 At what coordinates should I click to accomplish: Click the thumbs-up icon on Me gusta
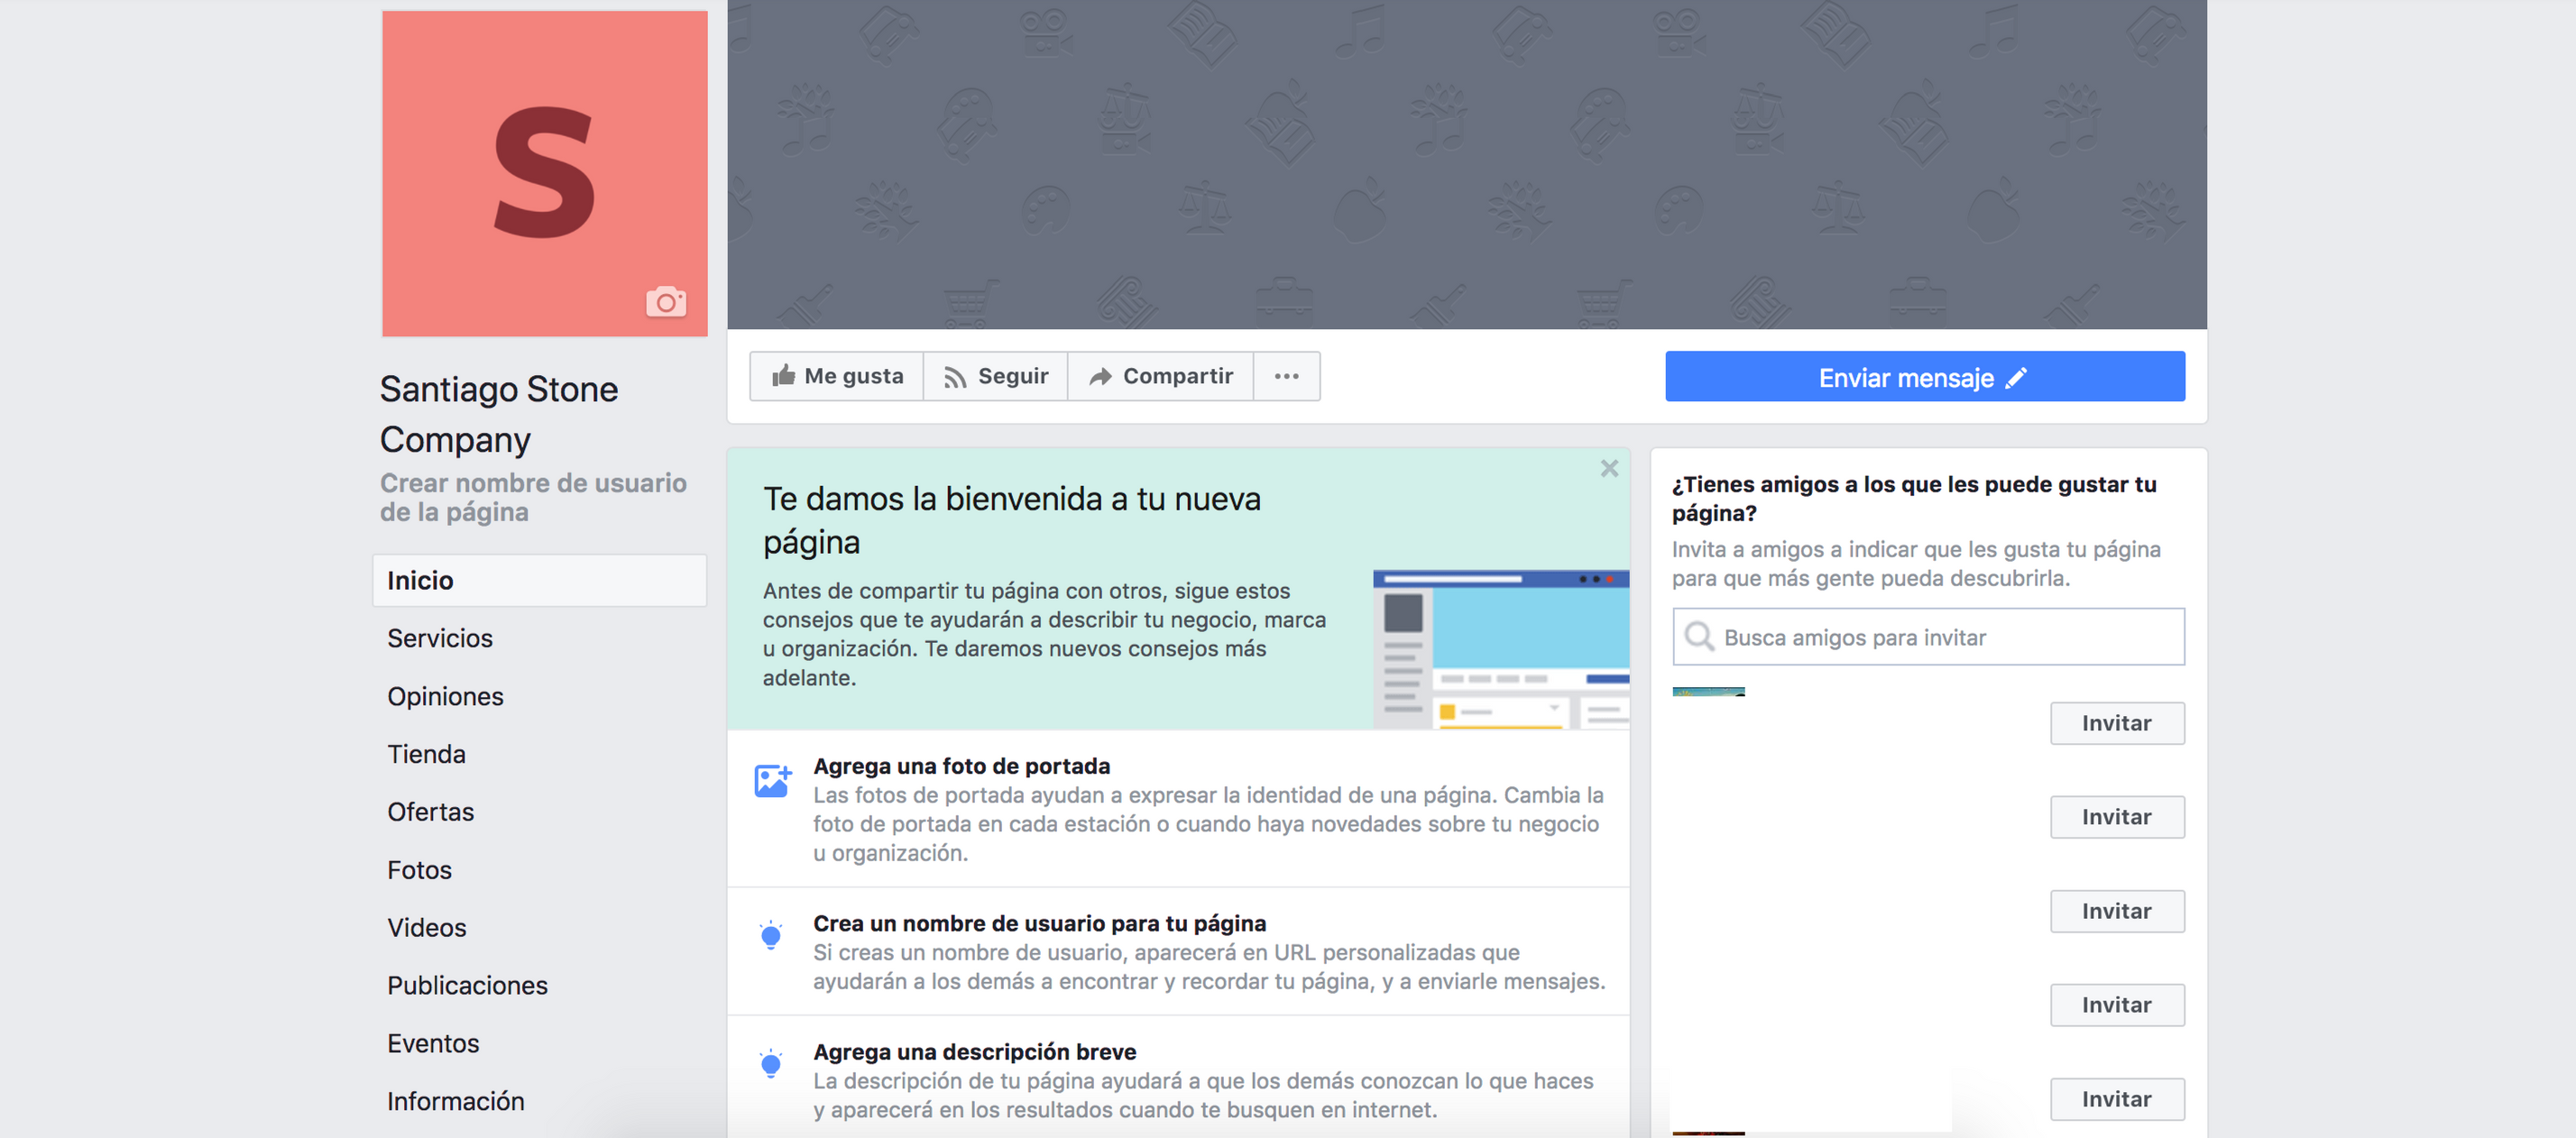[783, 375]
